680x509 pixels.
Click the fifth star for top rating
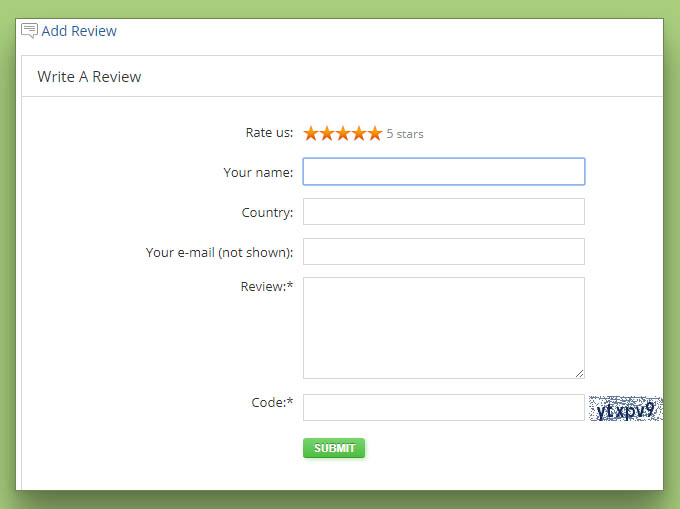375,133
